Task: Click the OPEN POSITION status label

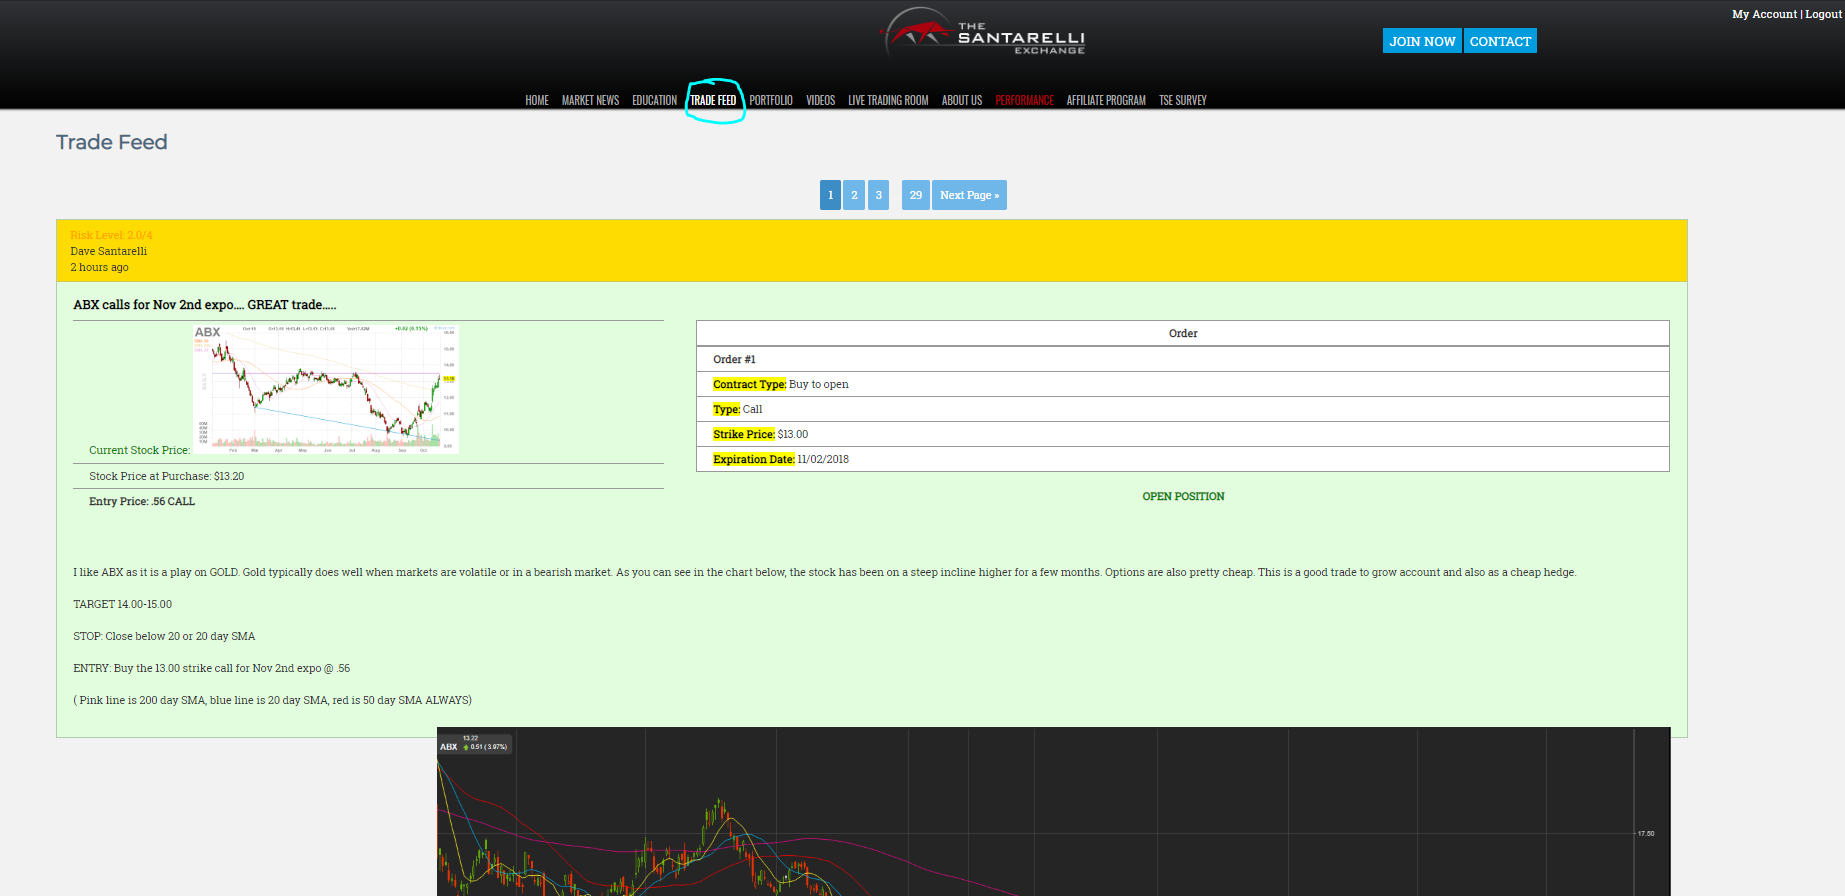Action: tap(1183, 496)
